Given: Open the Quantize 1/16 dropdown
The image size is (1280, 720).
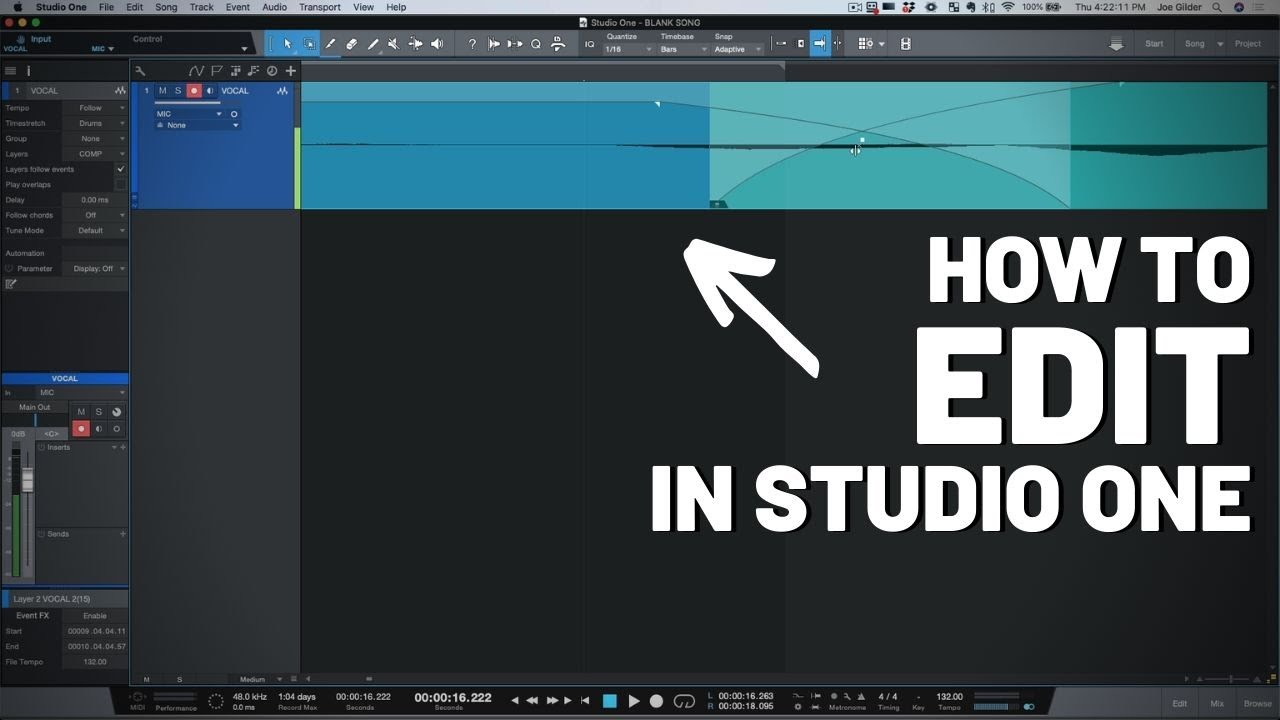Looking at the screenshot, I should click(x=628, y=49).
